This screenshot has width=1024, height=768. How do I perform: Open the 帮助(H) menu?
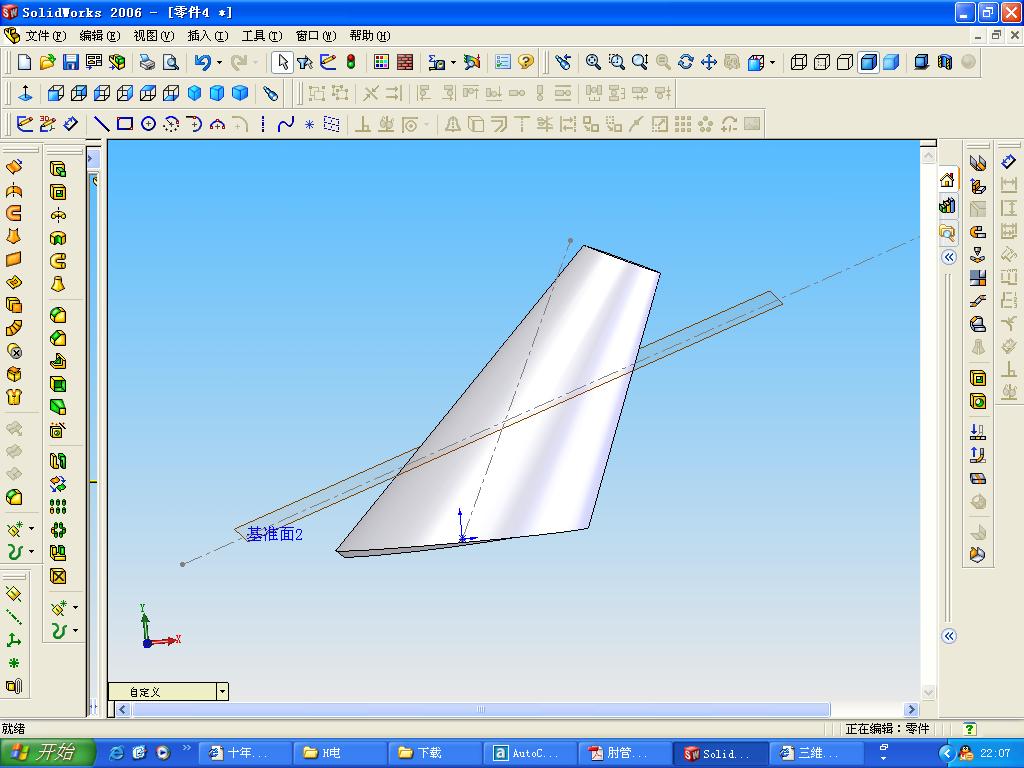pos(370,36)
